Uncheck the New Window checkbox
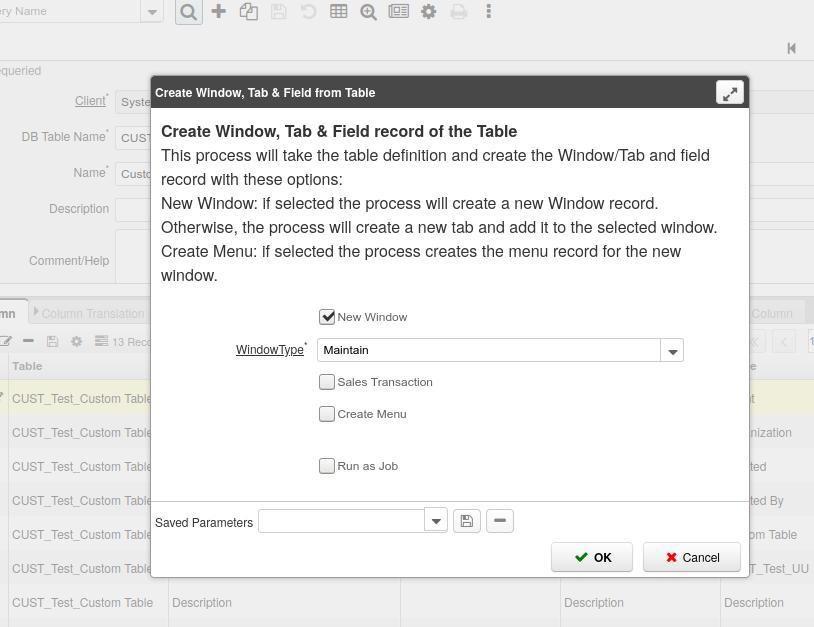Image resolution: width=814 pixels, height=627 pixels. tap(327, 316)
